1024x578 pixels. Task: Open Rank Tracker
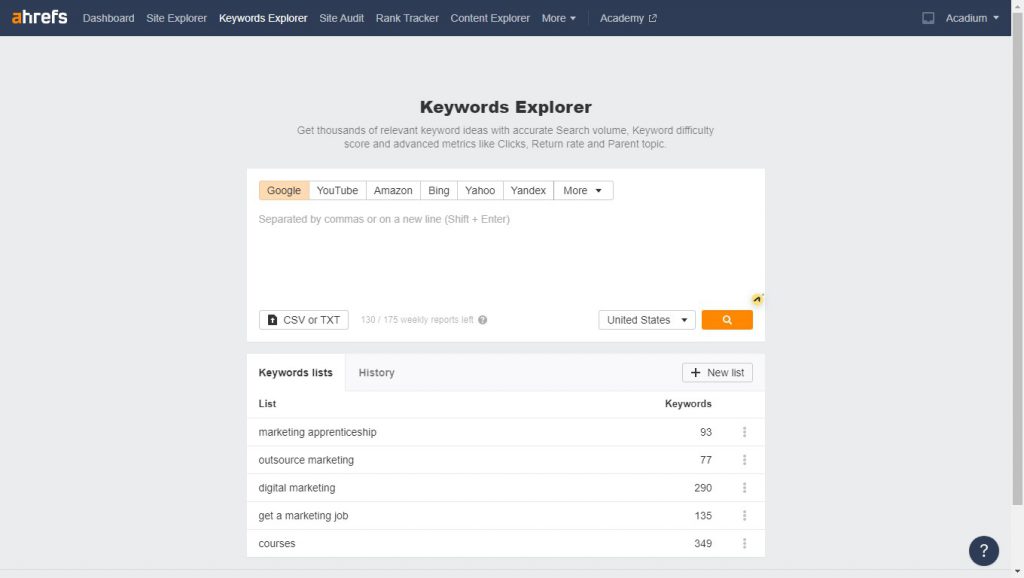click(407, 18)
